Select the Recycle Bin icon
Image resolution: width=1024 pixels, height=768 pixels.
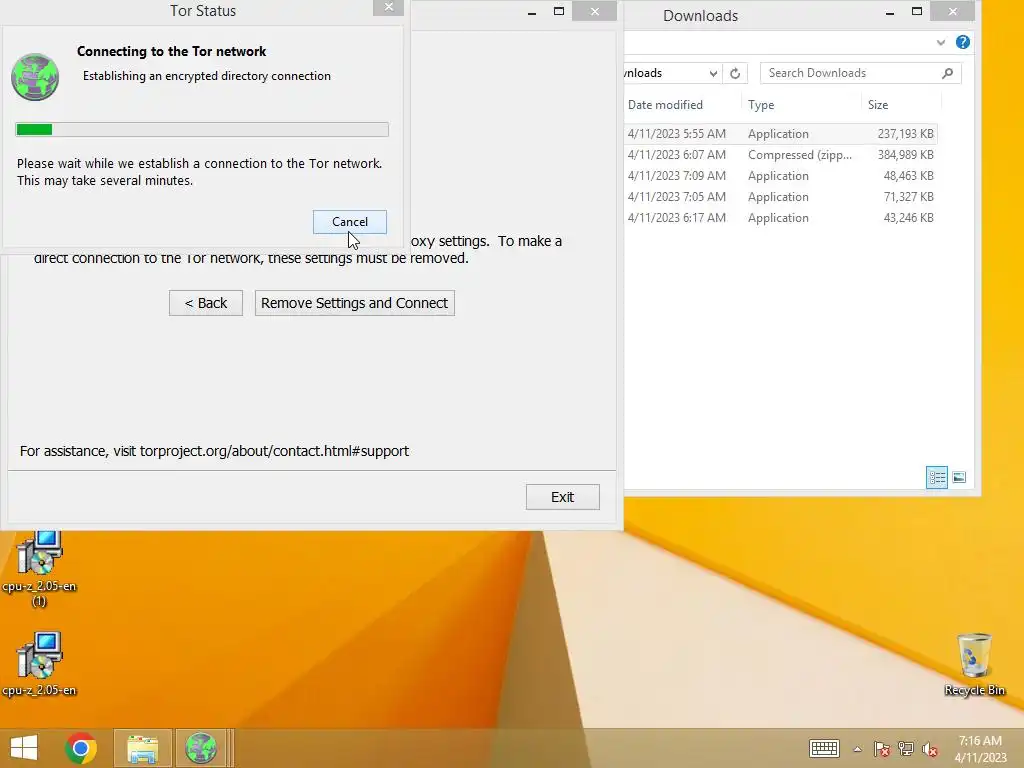pos(974,664)
